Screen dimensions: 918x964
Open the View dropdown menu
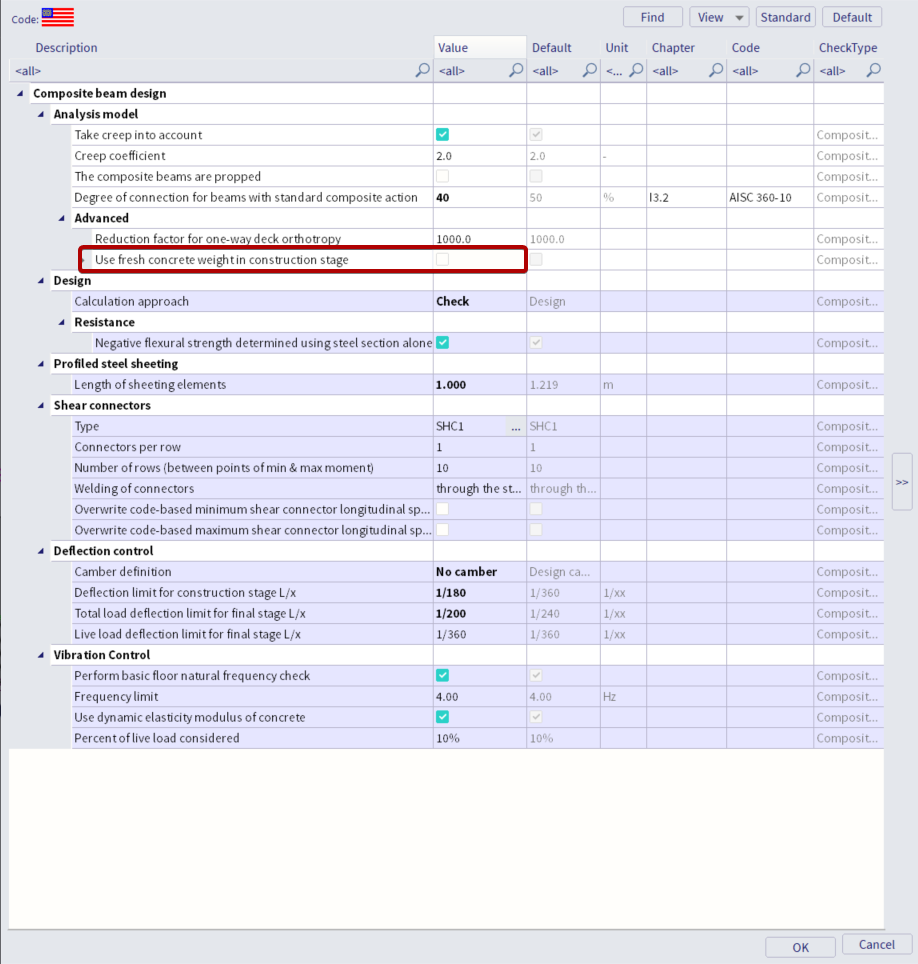(x=720, y=17)
